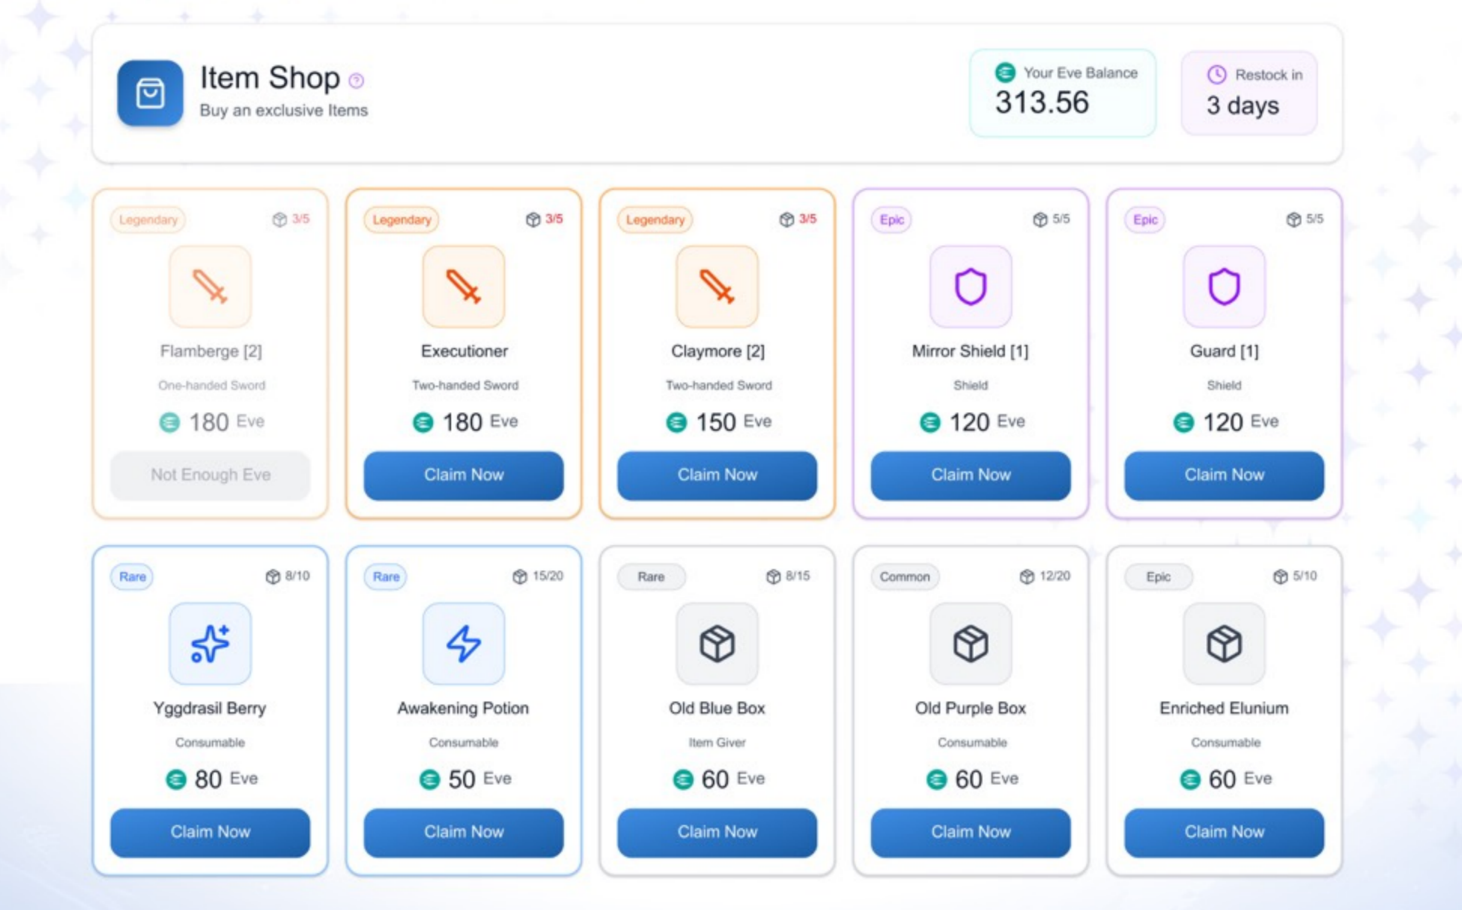Click the Yggdrasil Berry sparkle icon
Image resolution: width=1462 pixels, height=910 pixels.
click(x=210, y=644)
